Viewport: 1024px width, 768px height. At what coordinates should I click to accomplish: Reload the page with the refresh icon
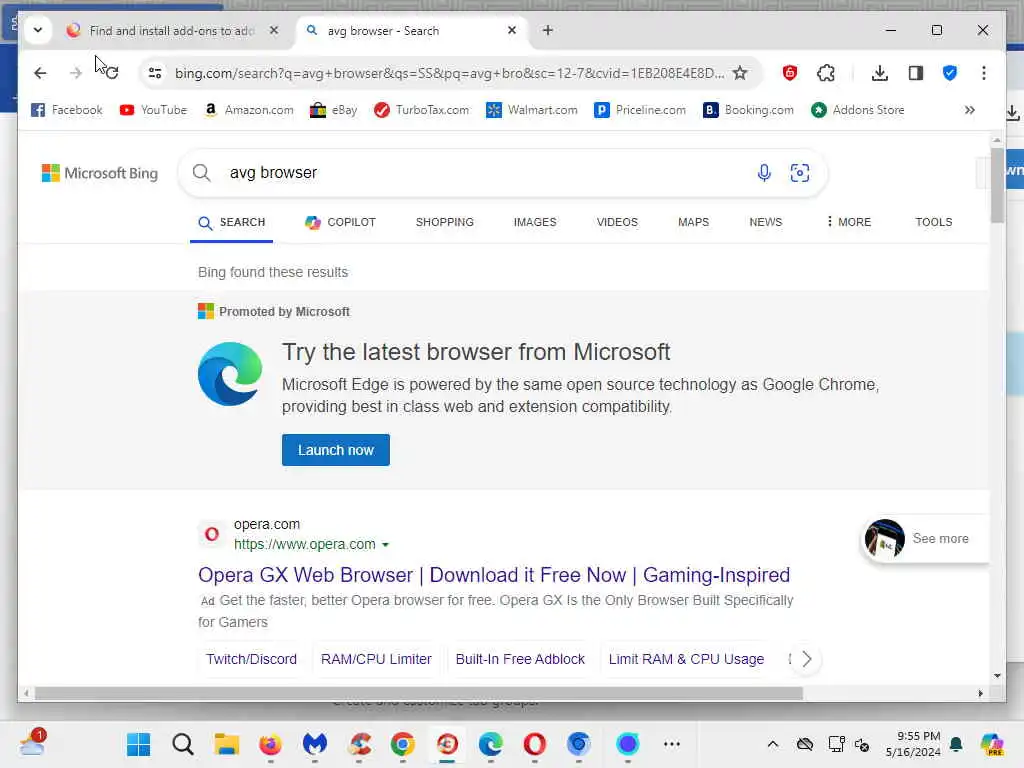click(112, 73)
